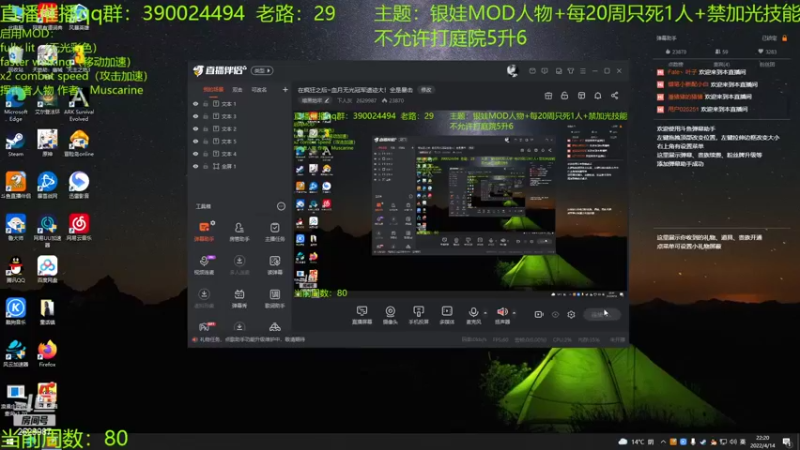800x450 pixels.
Task: Toggle visibility eye of 文本 4 layer
Action: tap(195, 154)
